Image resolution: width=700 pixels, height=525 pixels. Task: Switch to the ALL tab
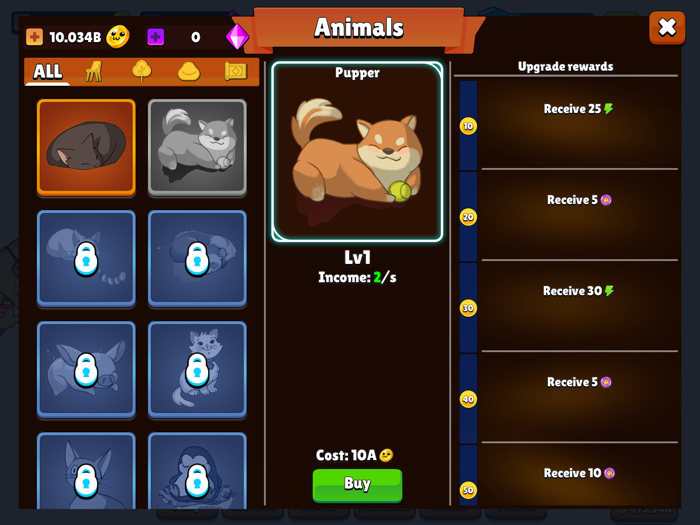tap(48, 71)
